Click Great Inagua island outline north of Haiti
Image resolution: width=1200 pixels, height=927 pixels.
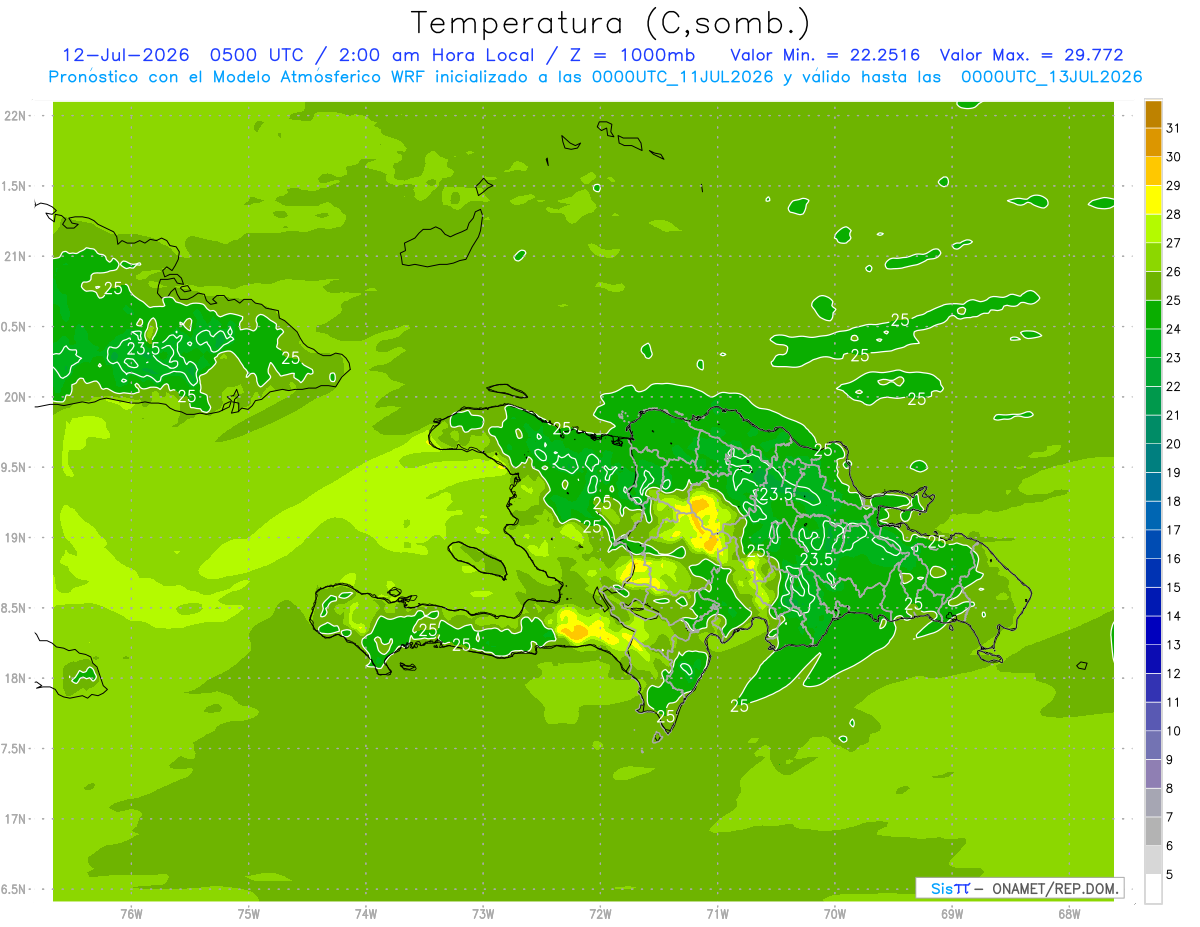tap(441, 238)
